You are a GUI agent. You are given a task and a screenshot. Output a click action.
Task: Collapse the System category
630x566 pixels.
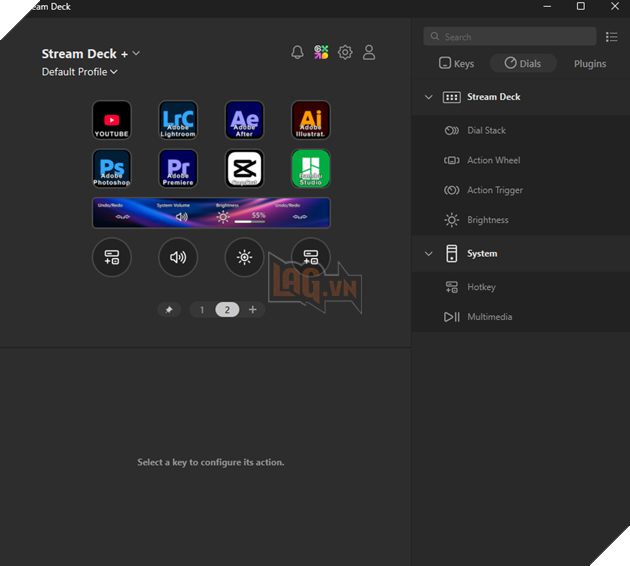pyautogui.click(x=429, y=253)
